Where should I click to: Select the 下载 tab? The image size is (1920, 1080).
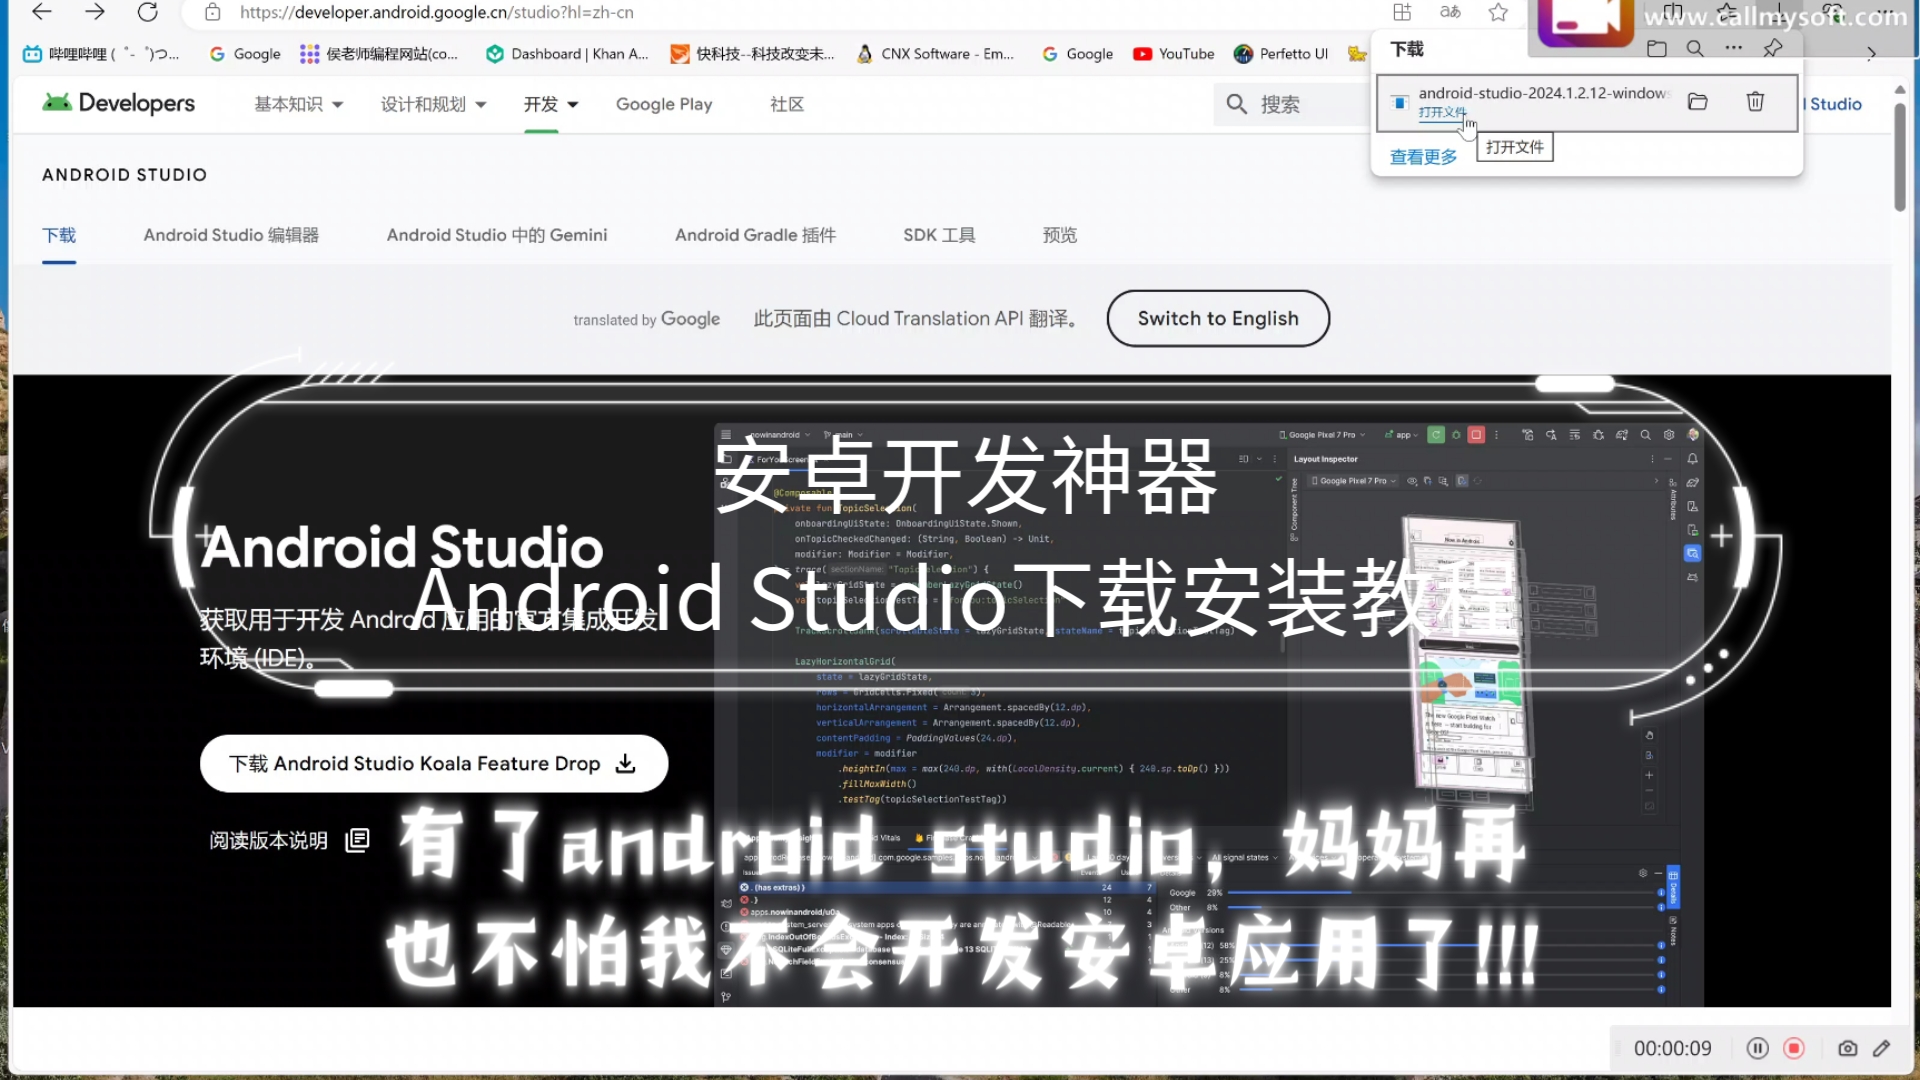tap(59, 235)
